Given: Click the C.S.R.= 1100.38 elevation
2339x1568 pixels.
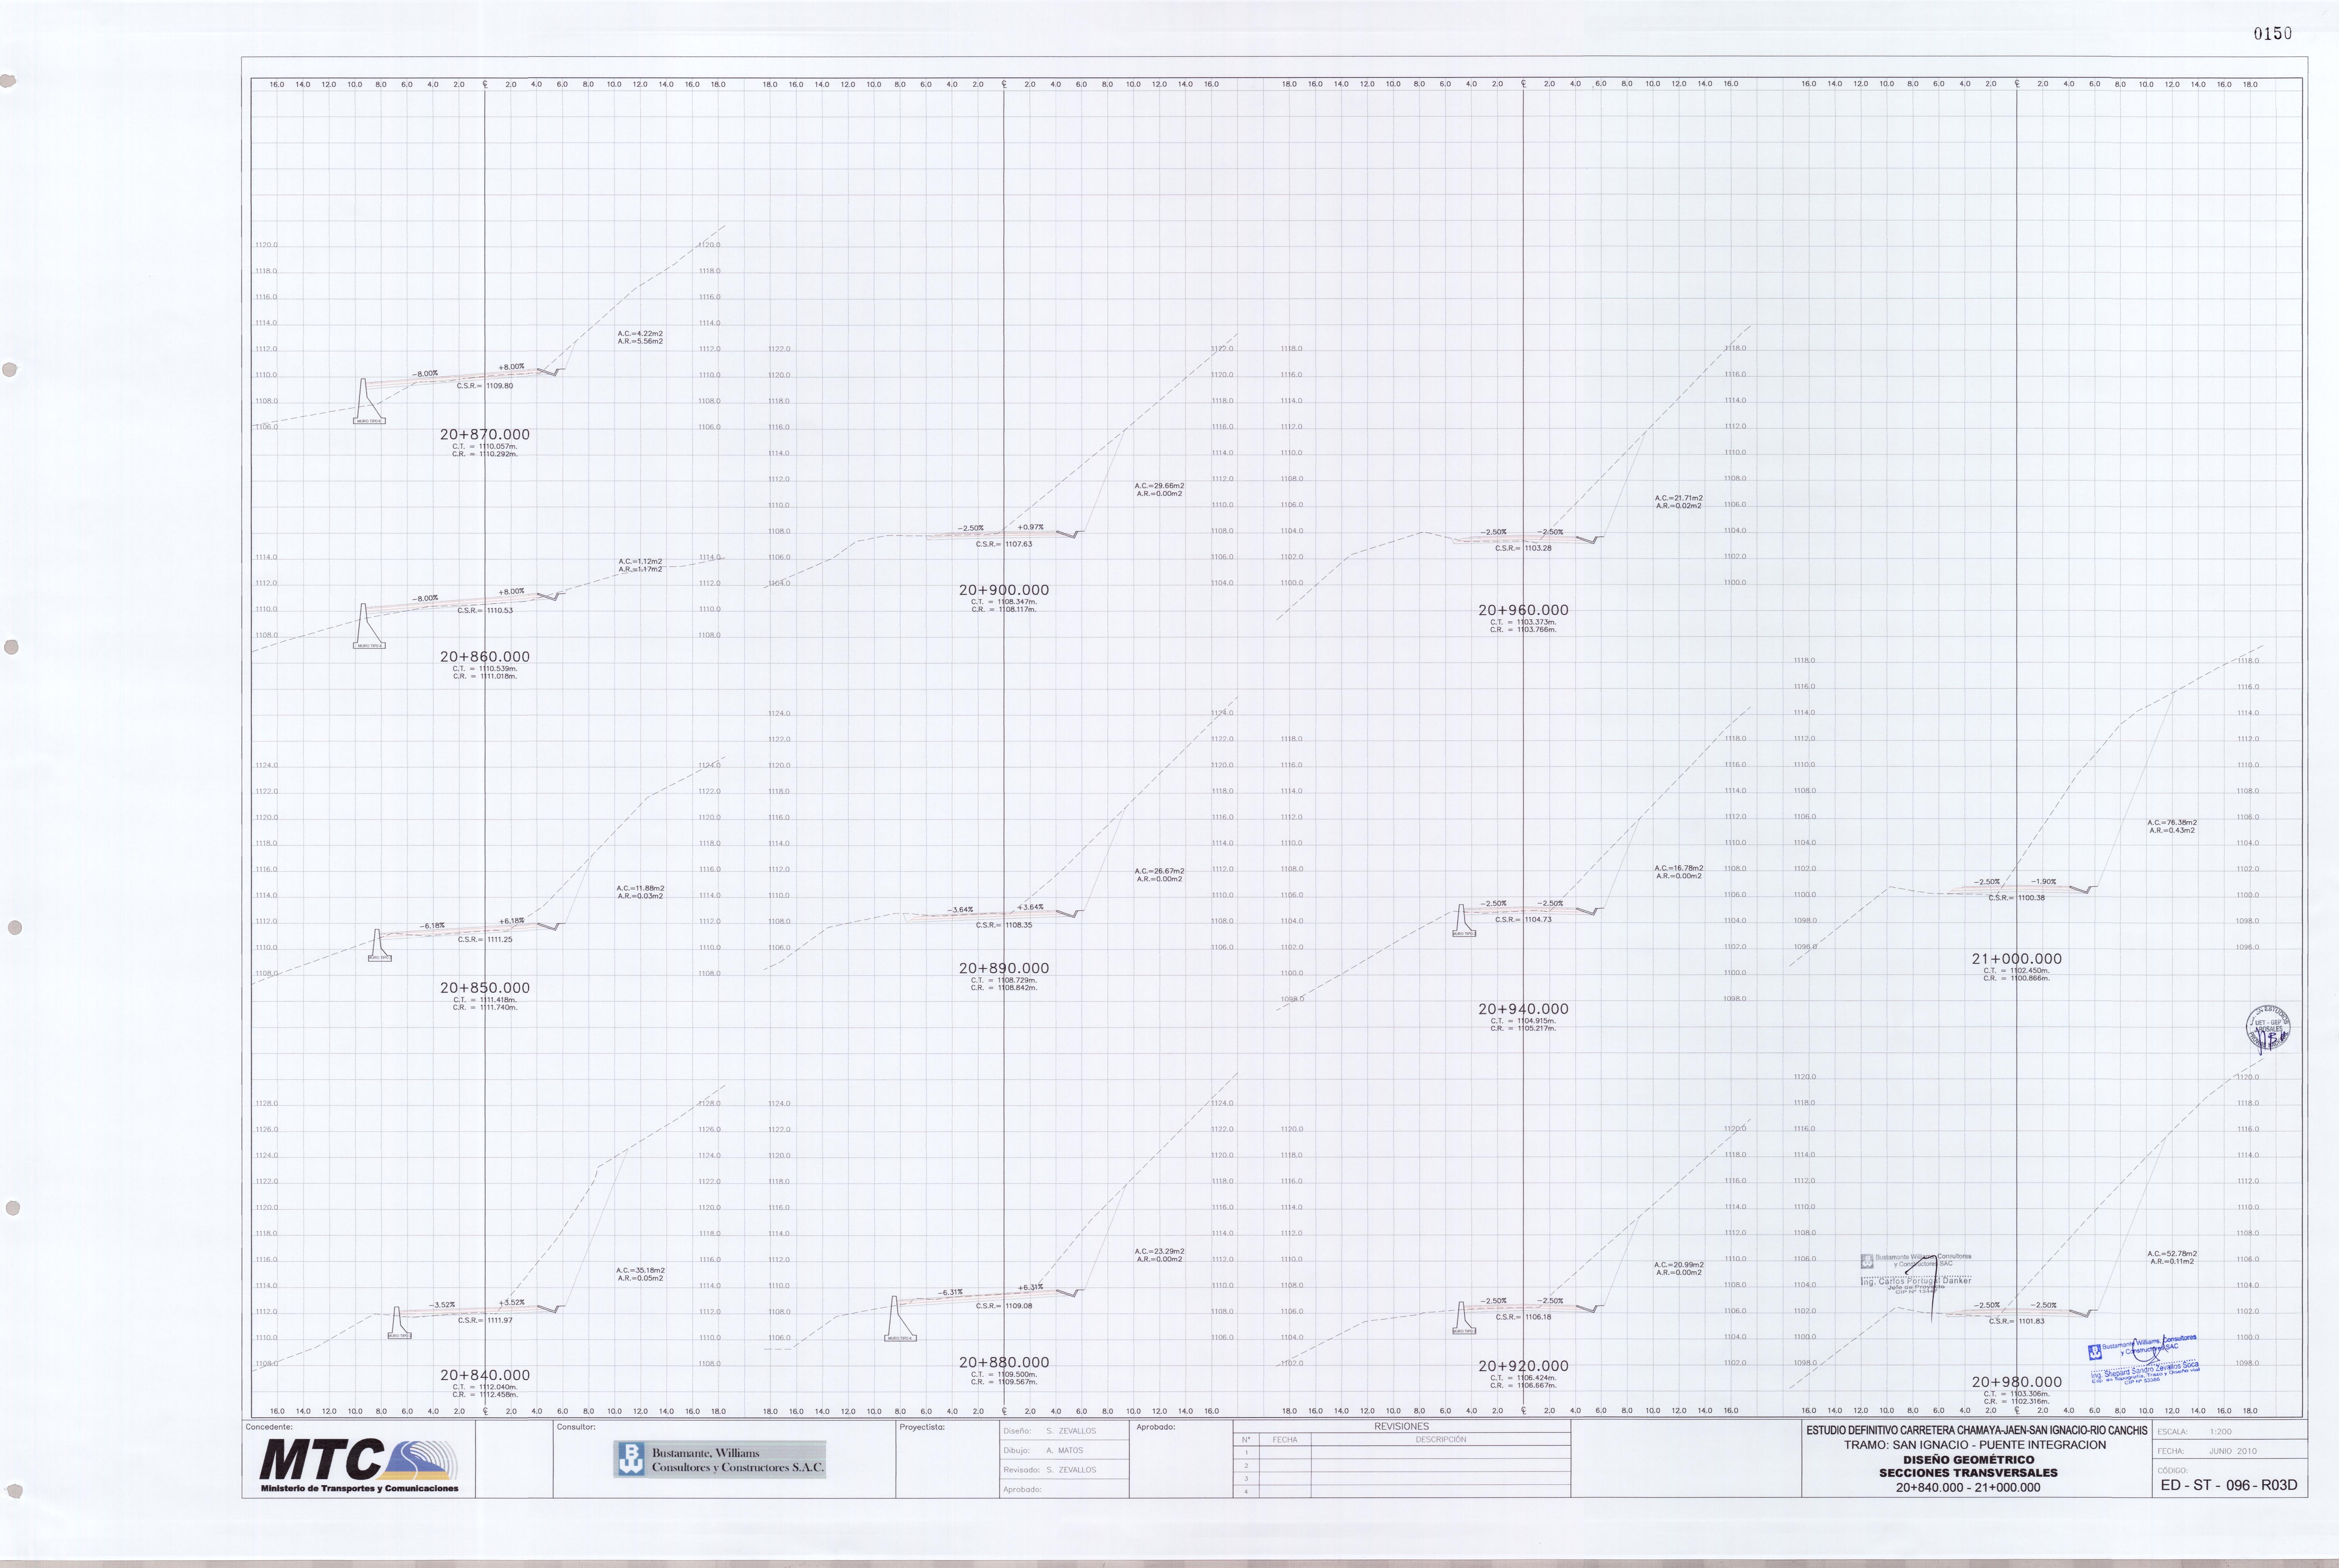Looking at the screenshot, I should pos(2017,898).
